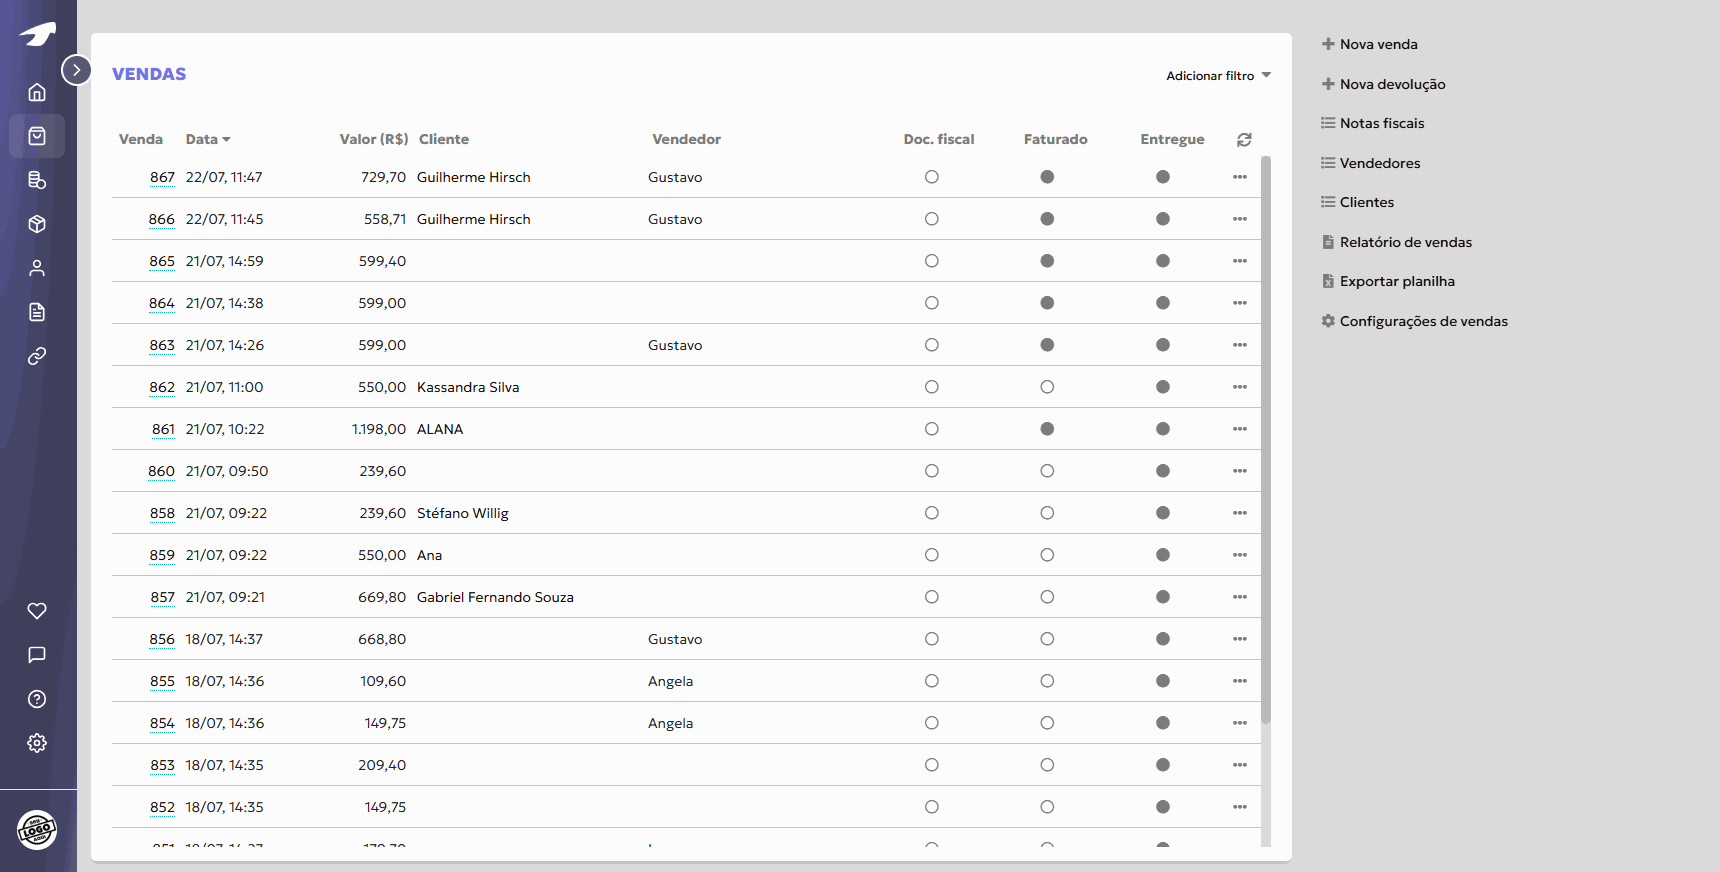This screenshot has width=1720, height=872.
Task: Open the customers person icon
Action: pyautogui.click(x=37, y=268)
